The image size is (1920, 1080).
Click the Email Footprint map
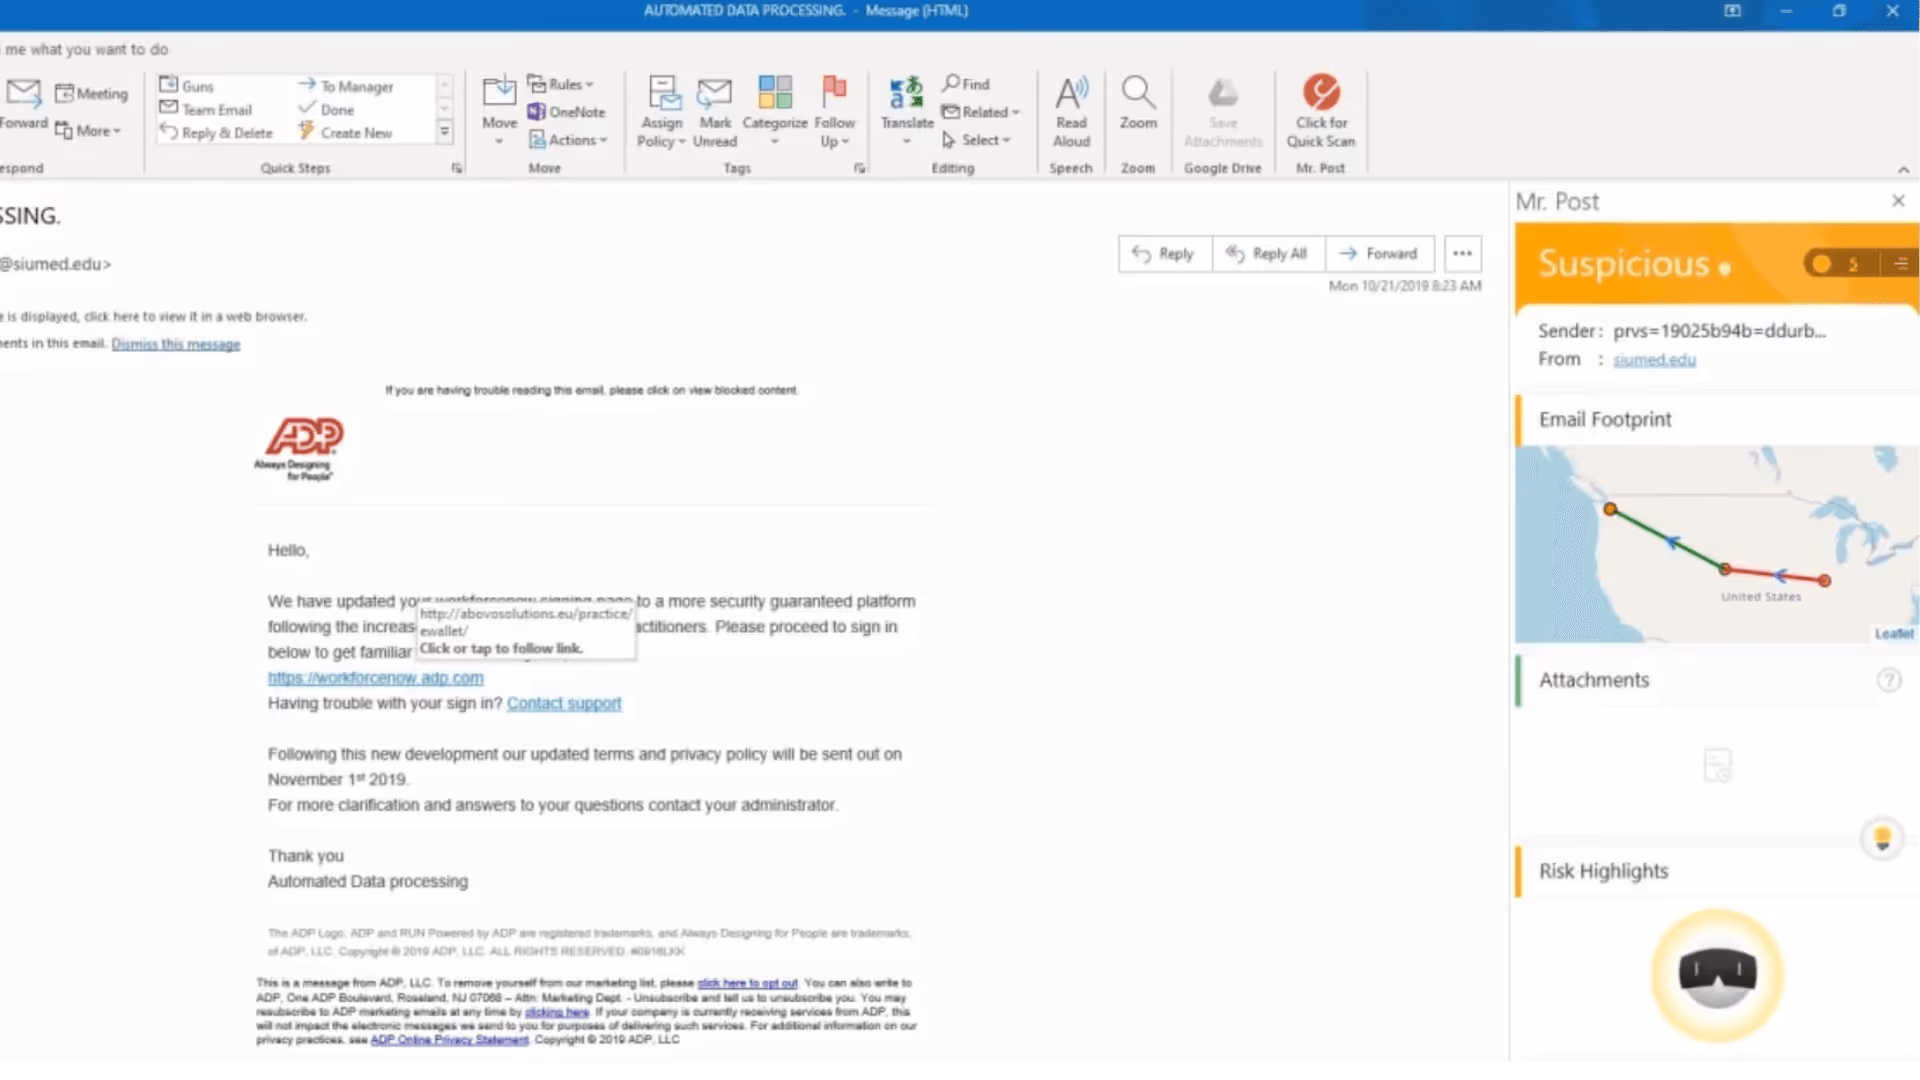point(1716,544)
